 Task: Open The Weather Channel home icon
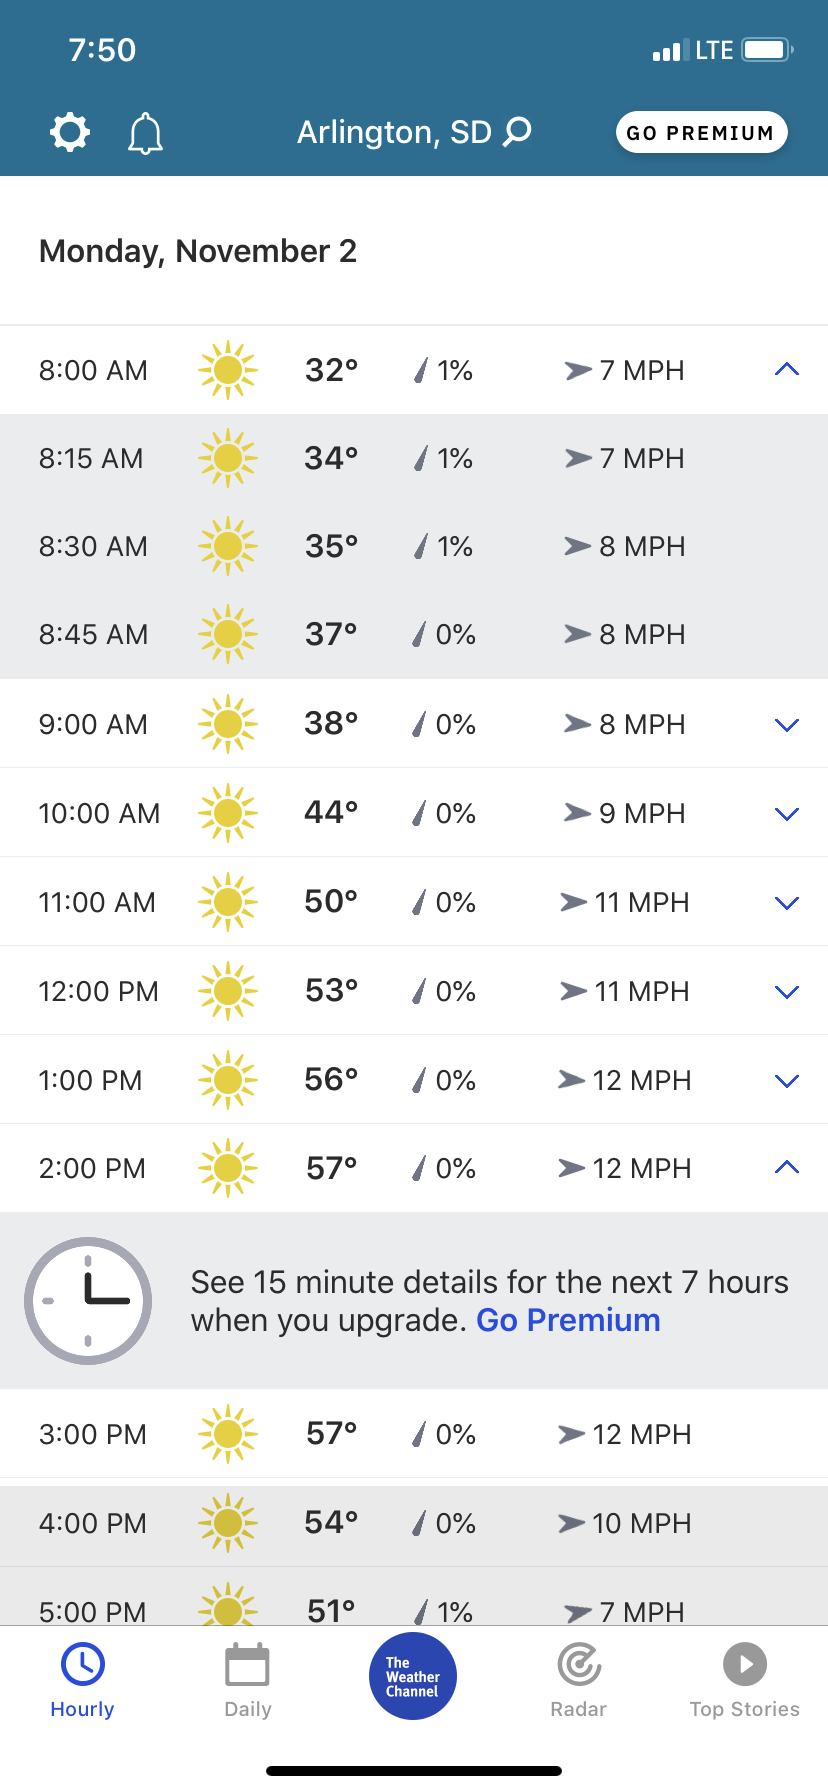point(413,1676)
